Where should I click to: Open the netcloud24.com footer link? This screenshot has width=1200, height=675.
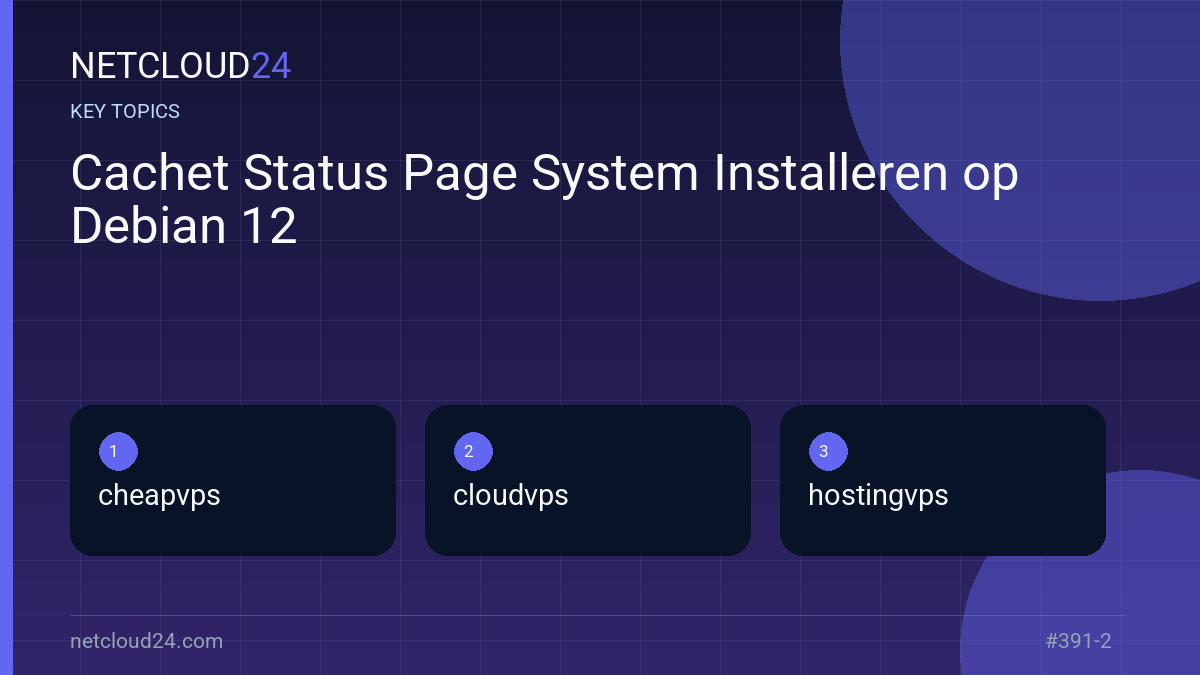pos(147,641)
